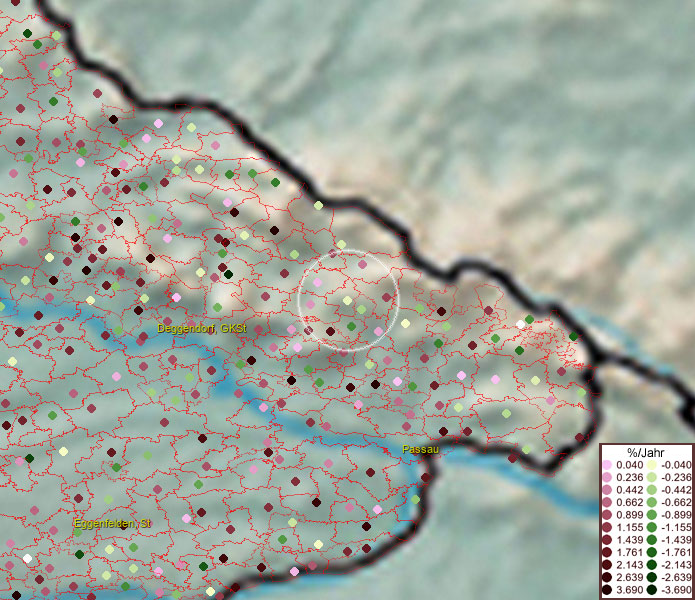Select the 1.439 legend color dot
The width and height of the screenshot is (695, 600).
[x=607, y=540]
